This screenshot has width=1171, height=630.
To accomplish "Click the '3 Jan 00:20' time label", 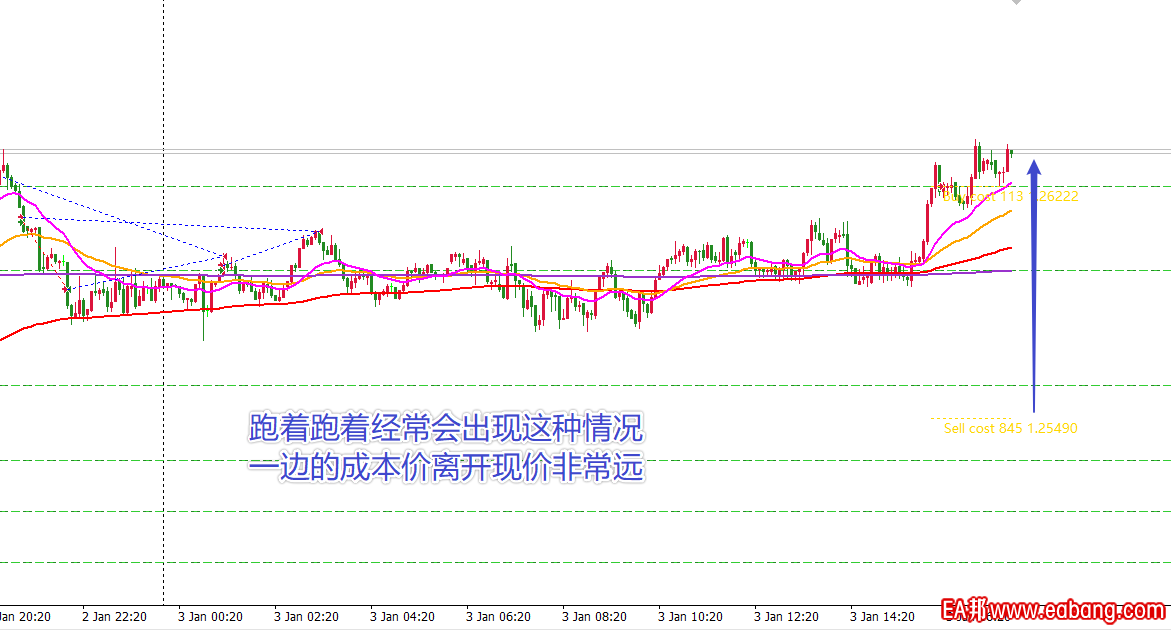I will coord(210,617).
